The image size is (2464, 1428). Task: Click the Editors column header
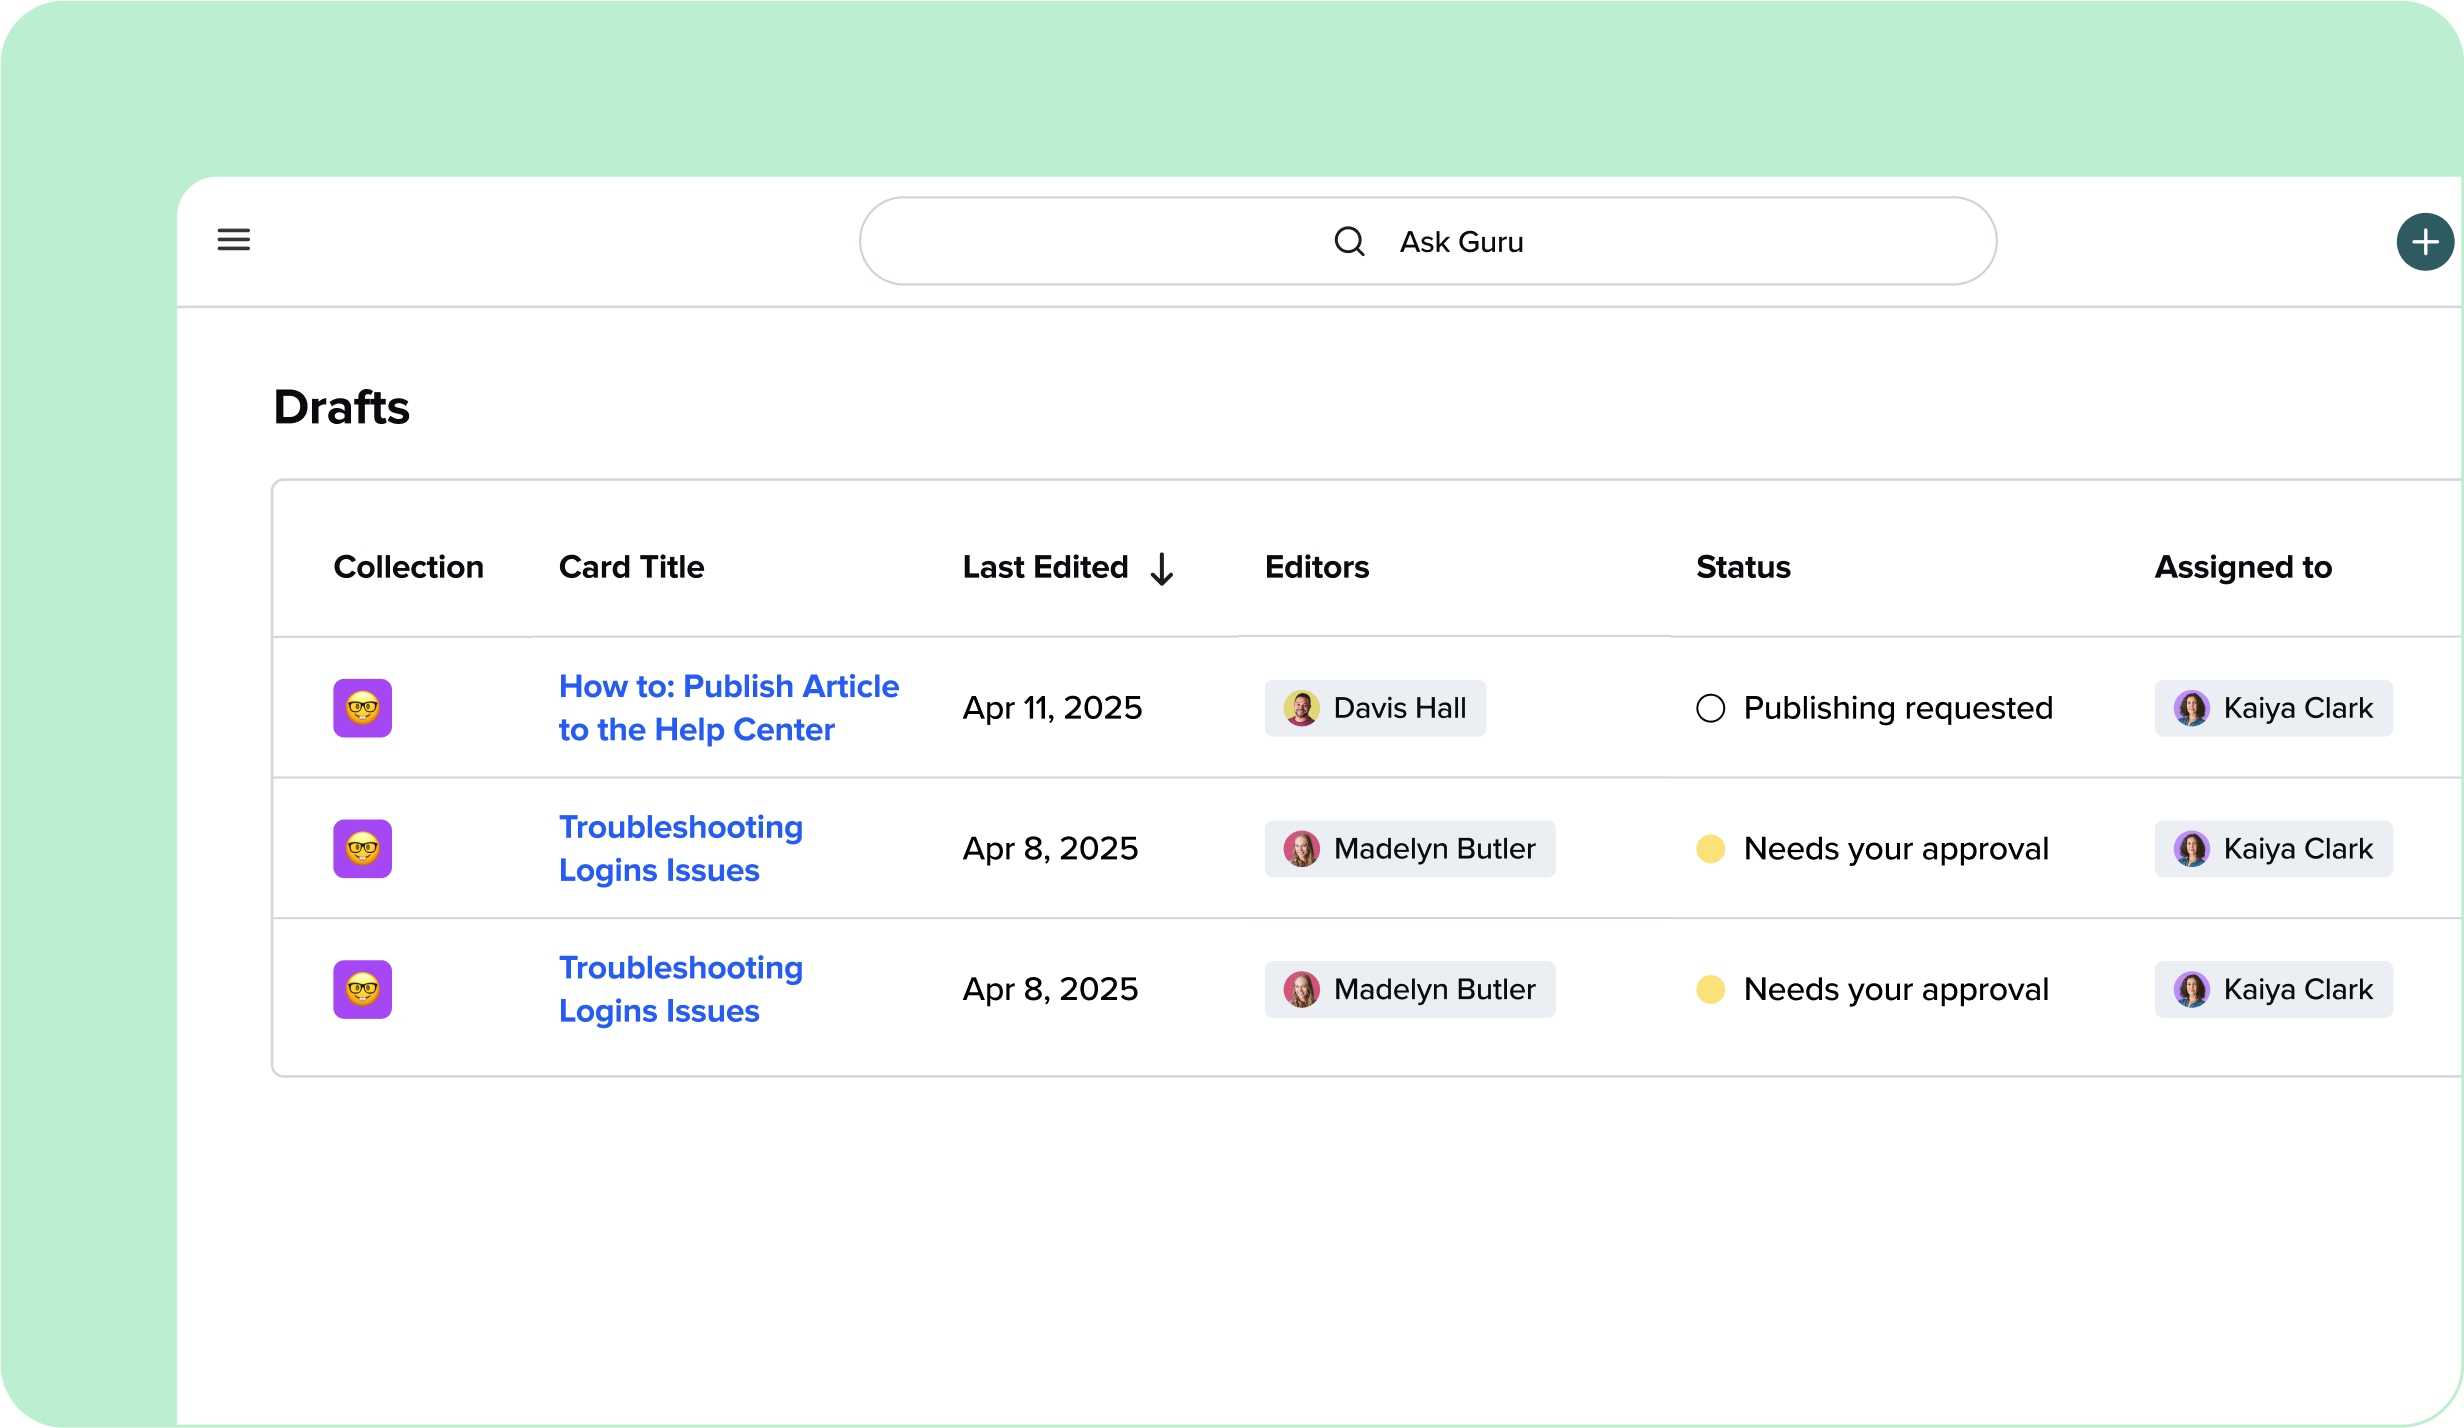(1316, 567)
